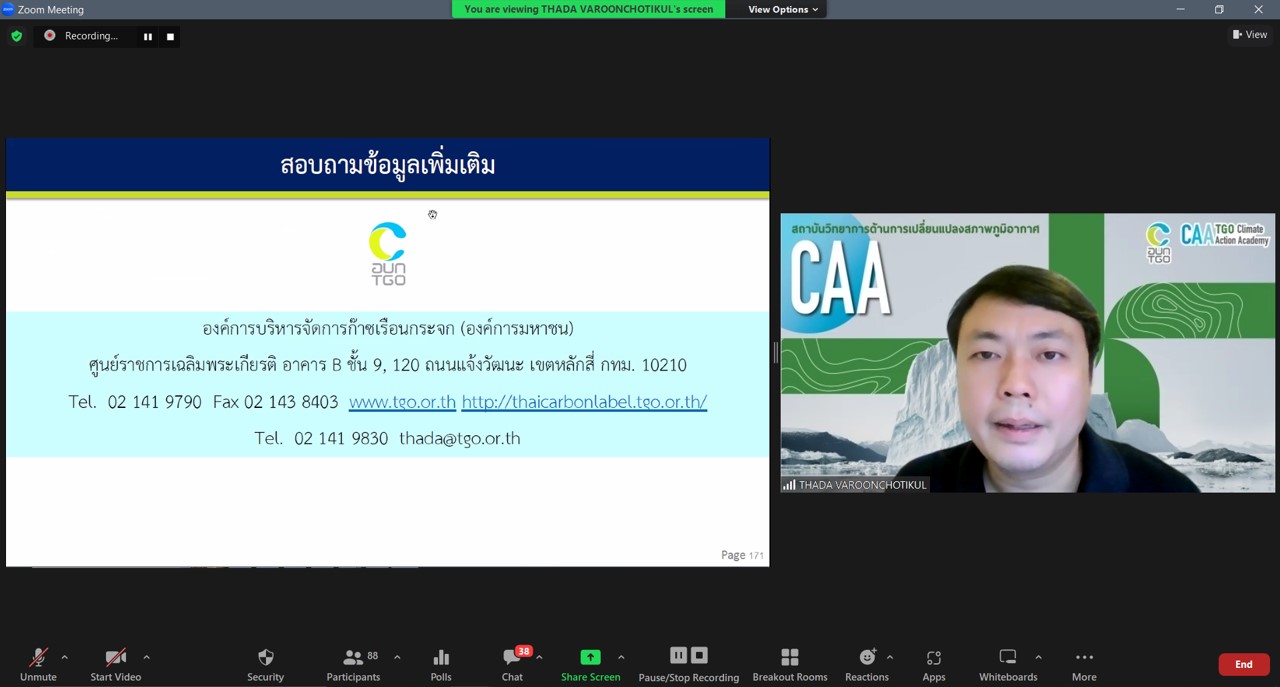
Task: Open the Participants list
Action: [x=352, y=663]
